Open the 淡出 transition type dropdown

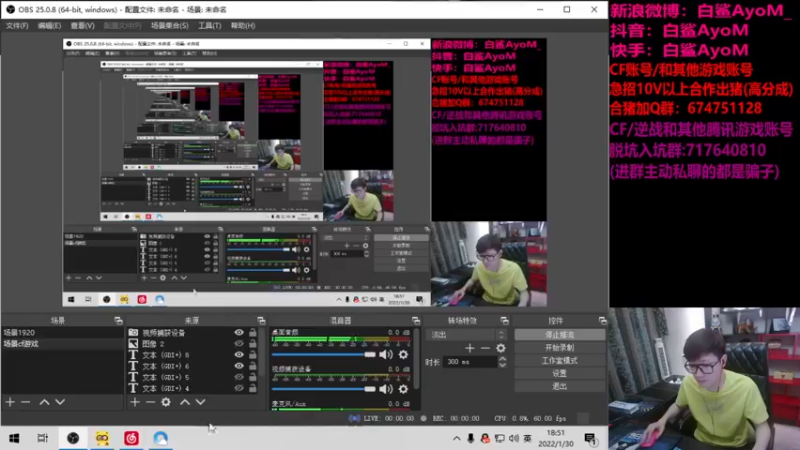click(x=466, y=335)
